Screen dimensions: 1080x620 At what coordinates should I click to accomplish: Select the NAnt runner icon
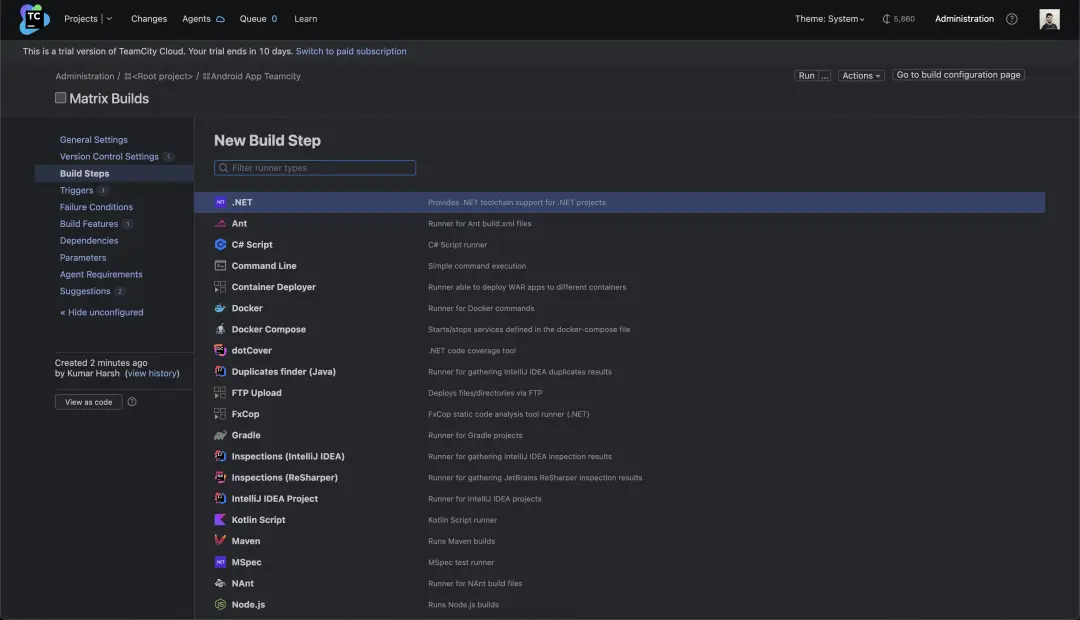220,583
